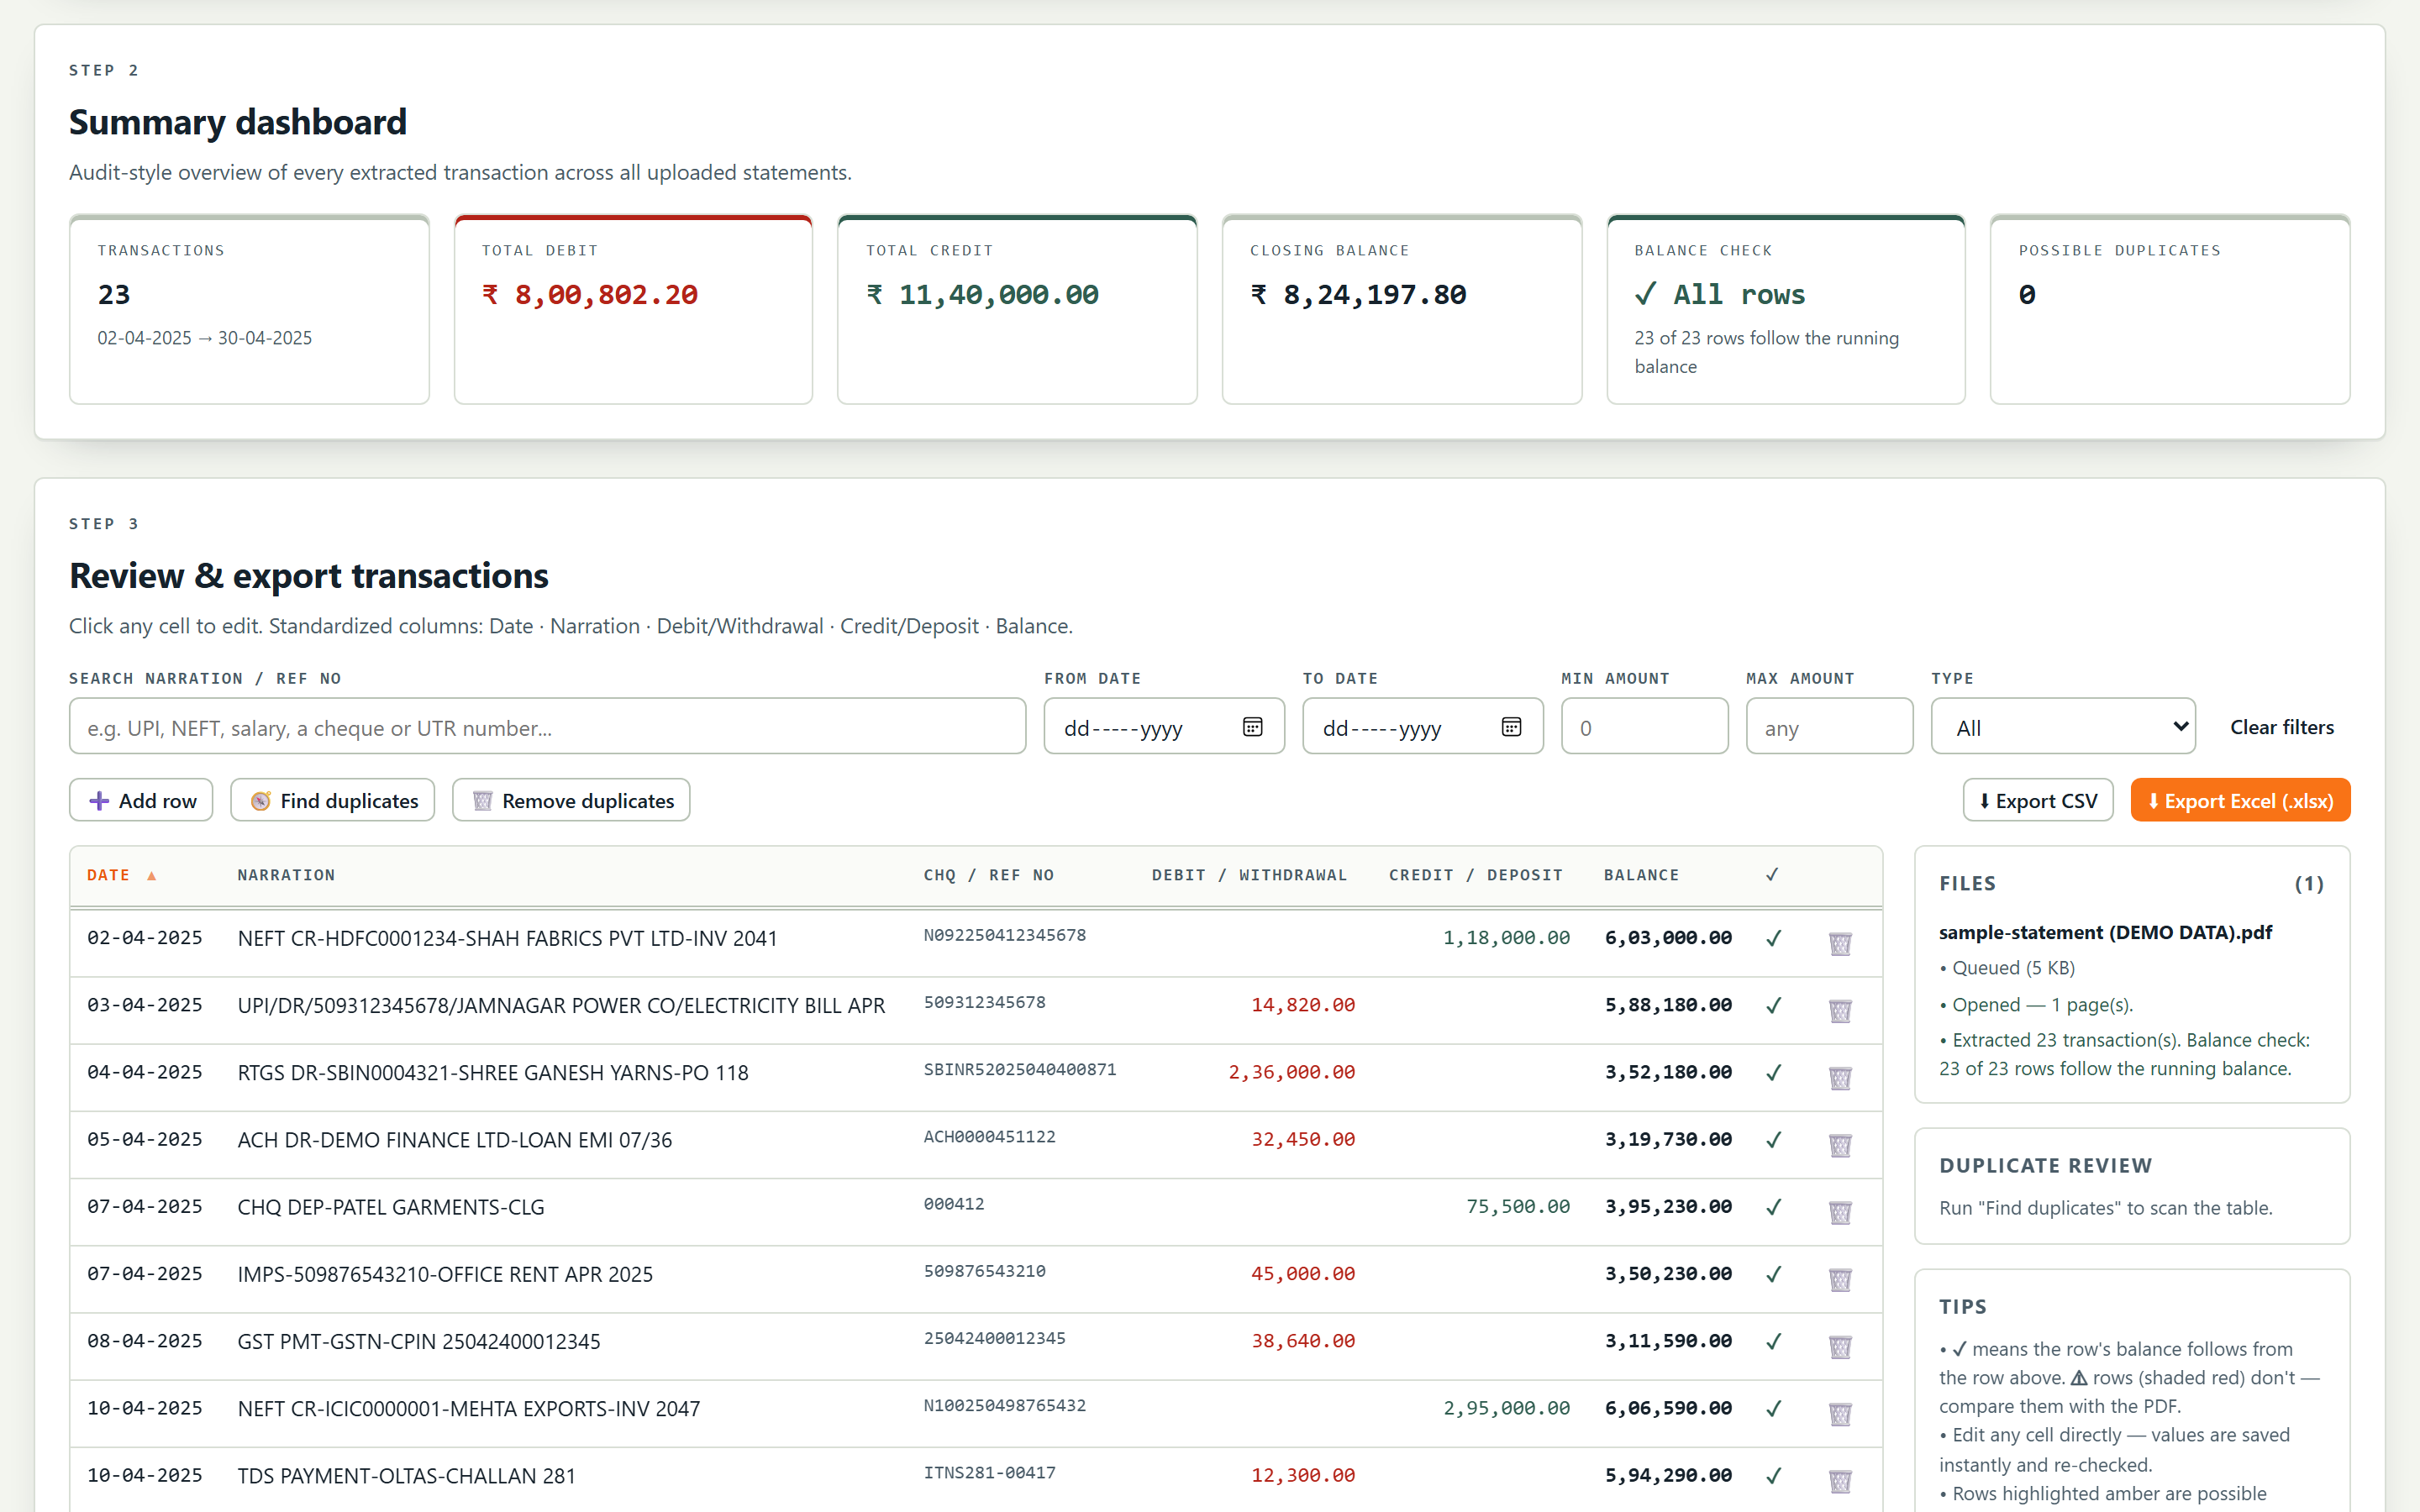Click balance checkmark for MEHTA EXPORTS row

[1773, 1408]
